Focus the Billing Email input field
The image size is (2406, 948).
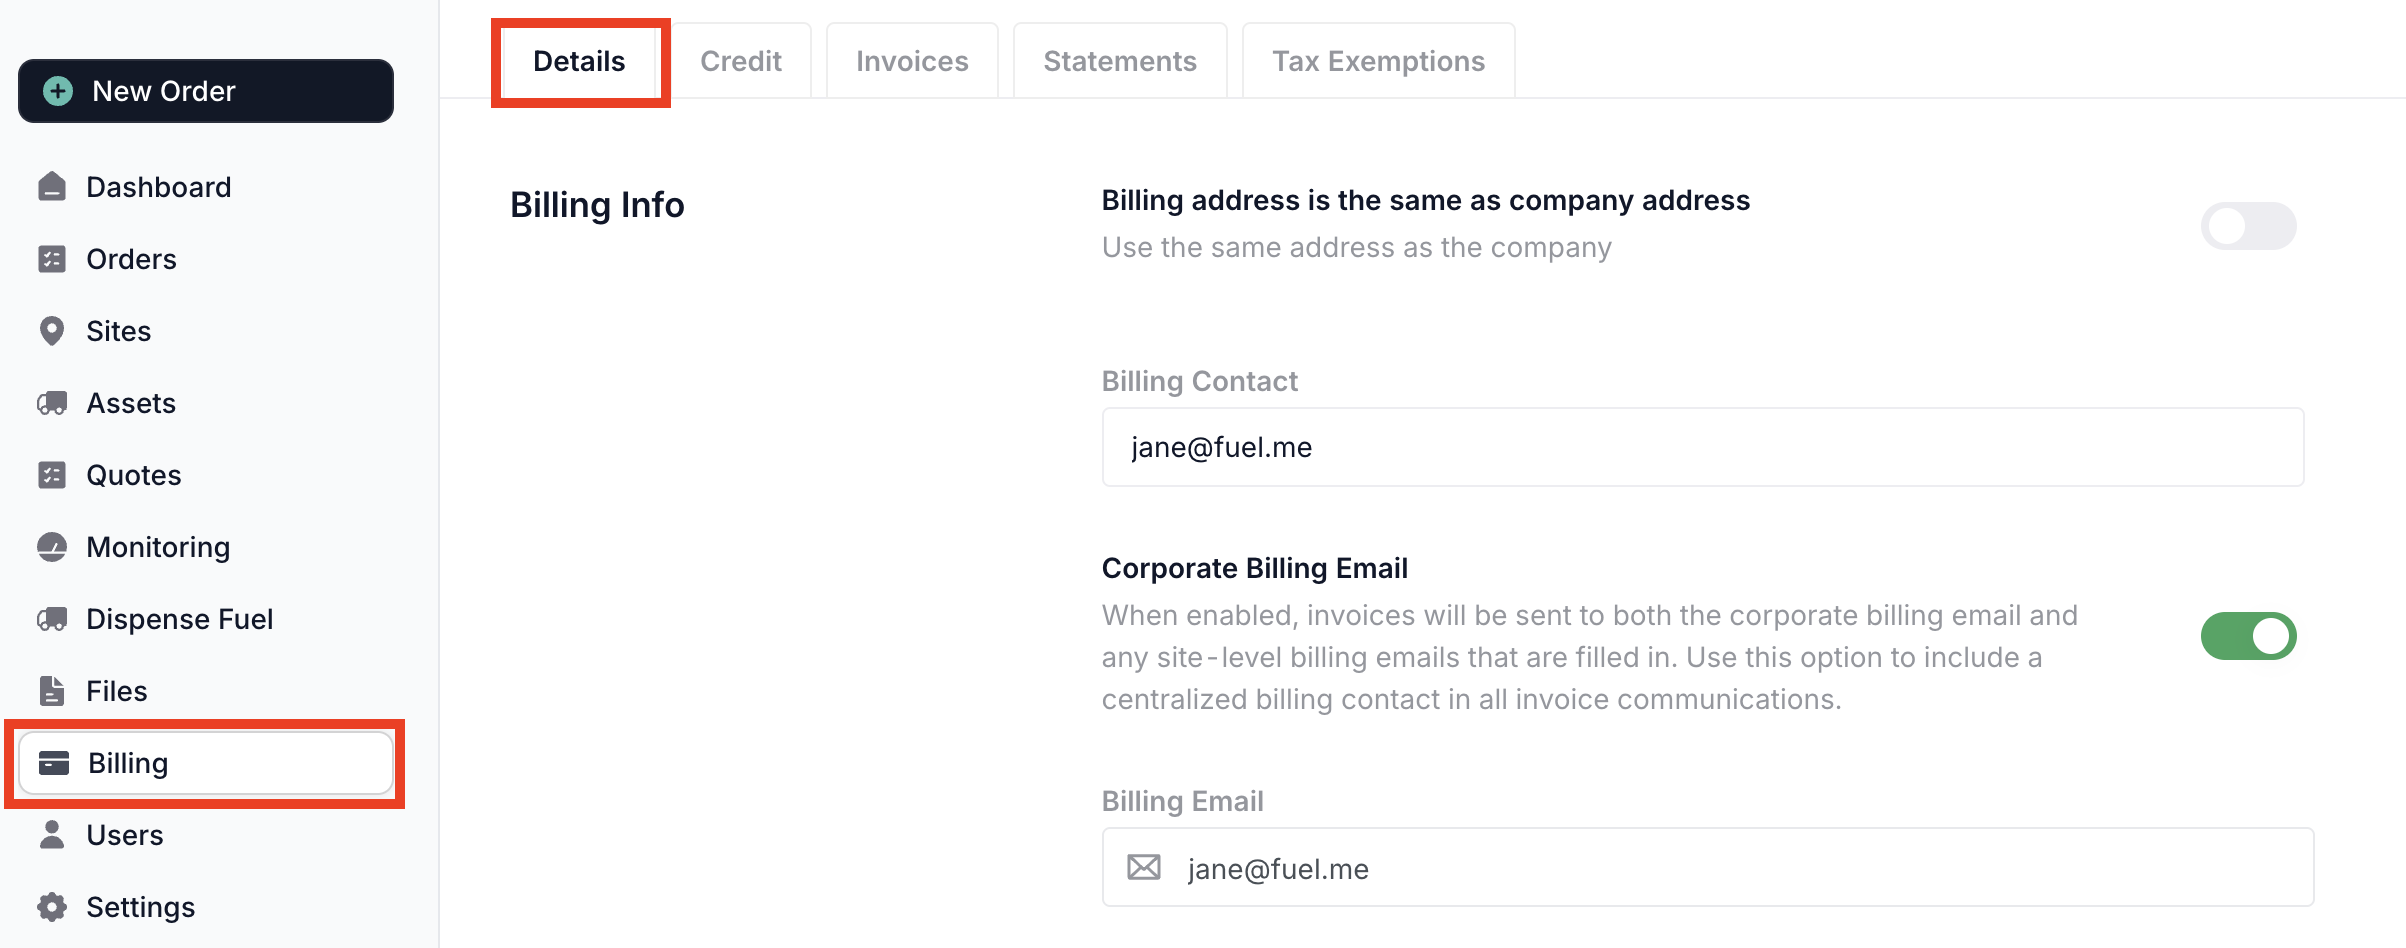[x=1740, y=868]
